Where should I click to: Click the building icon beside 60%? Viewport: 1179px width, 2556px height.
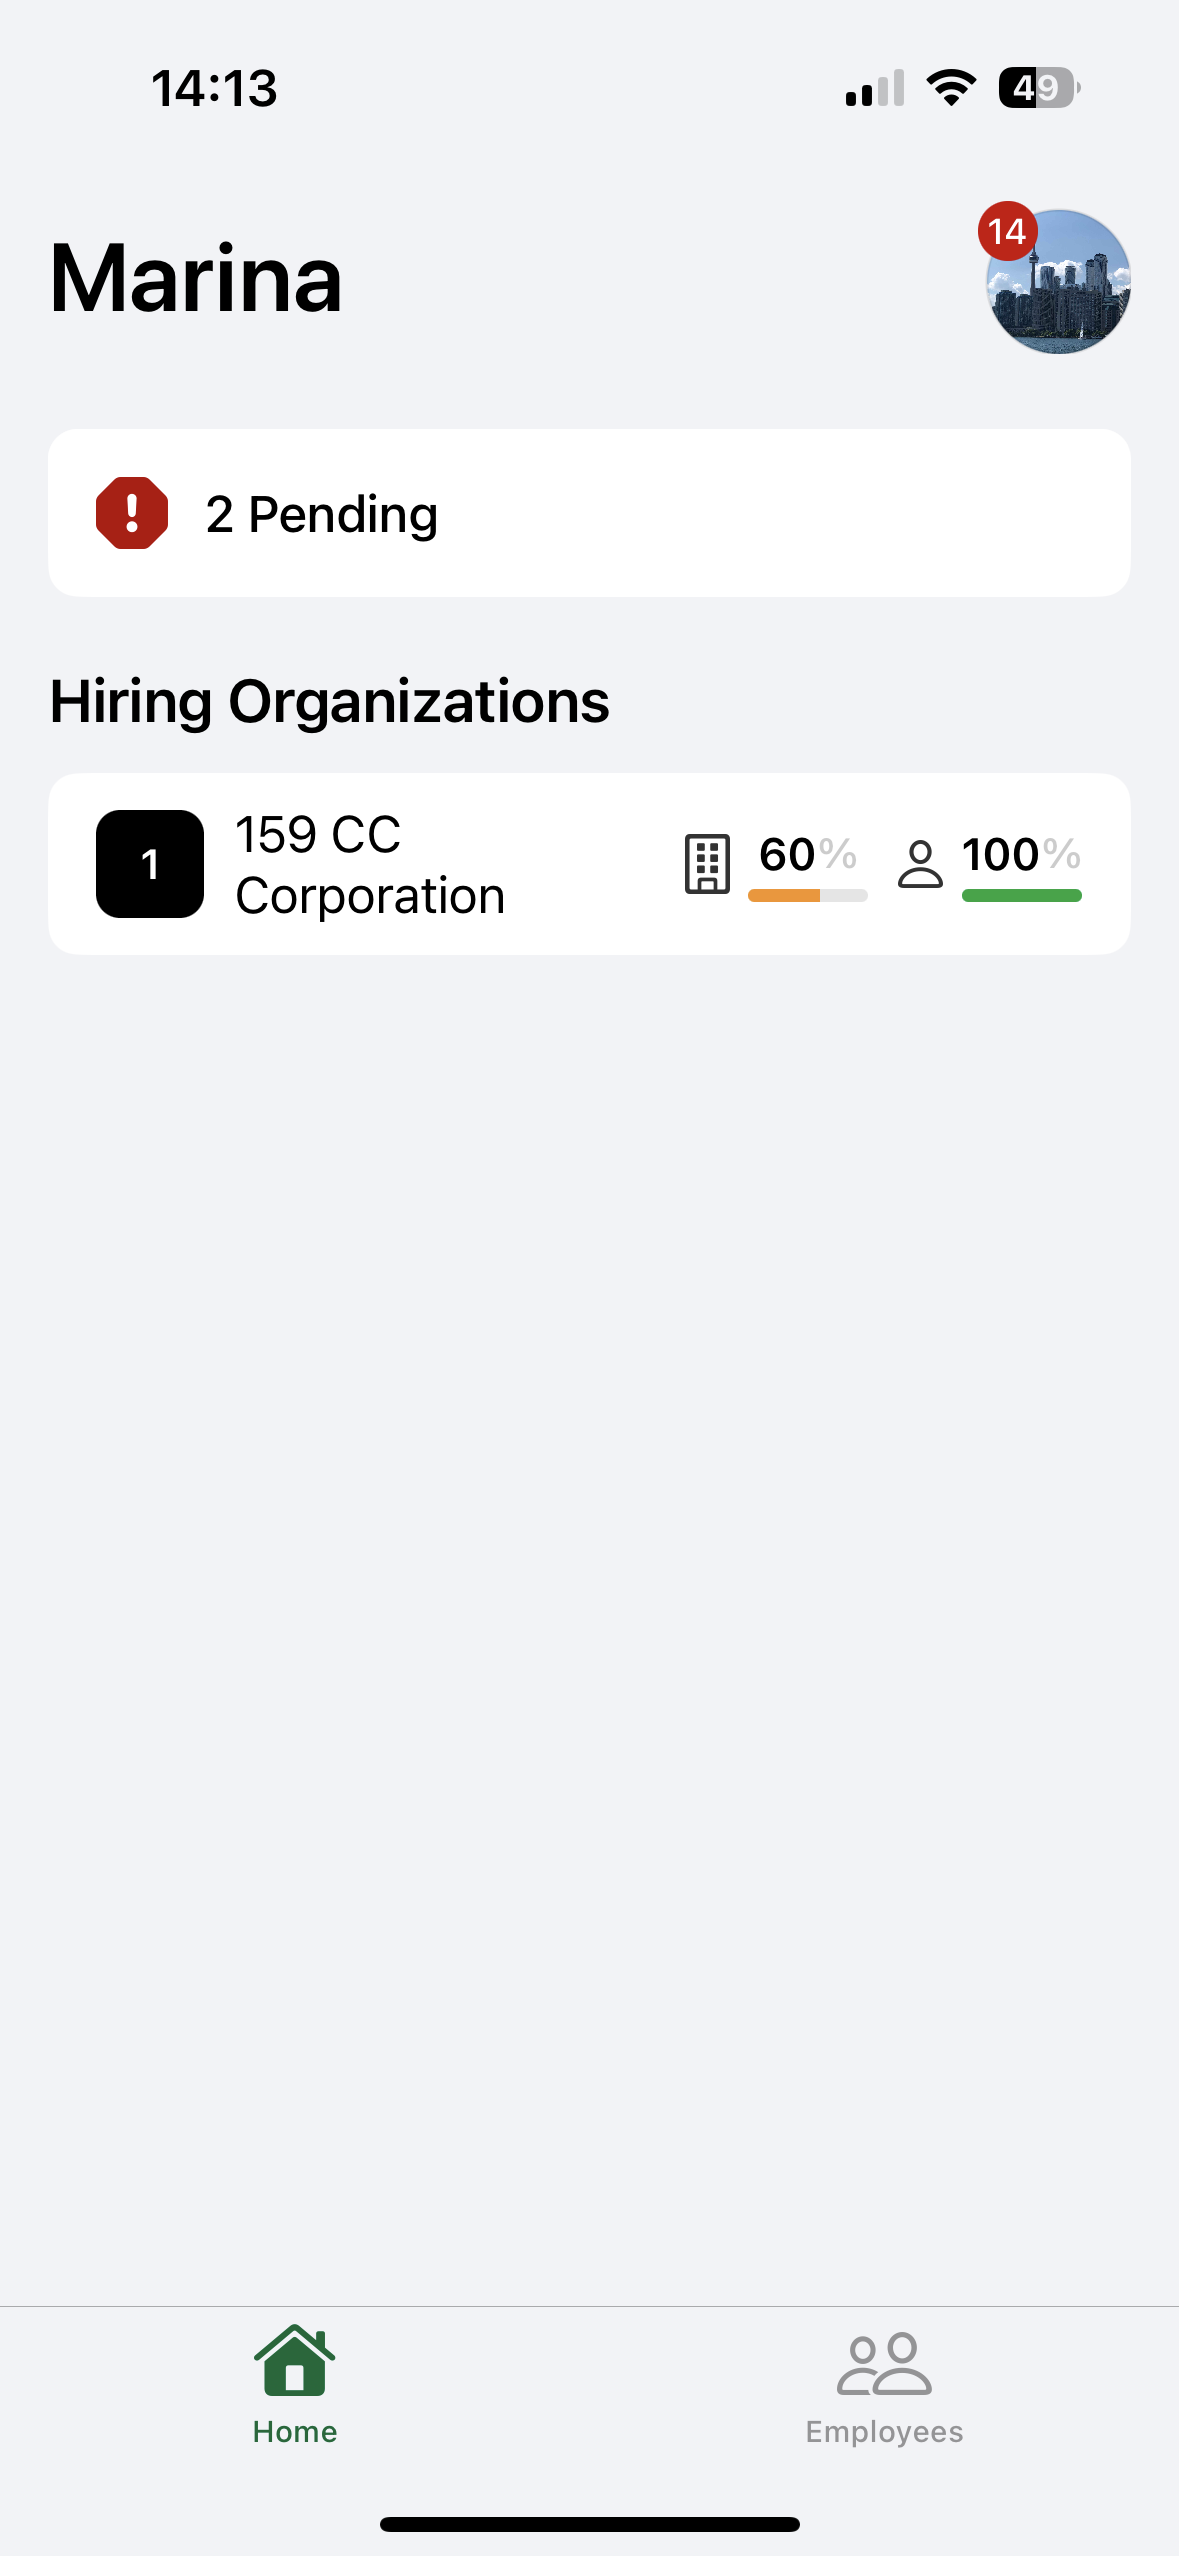pos(707,863)
